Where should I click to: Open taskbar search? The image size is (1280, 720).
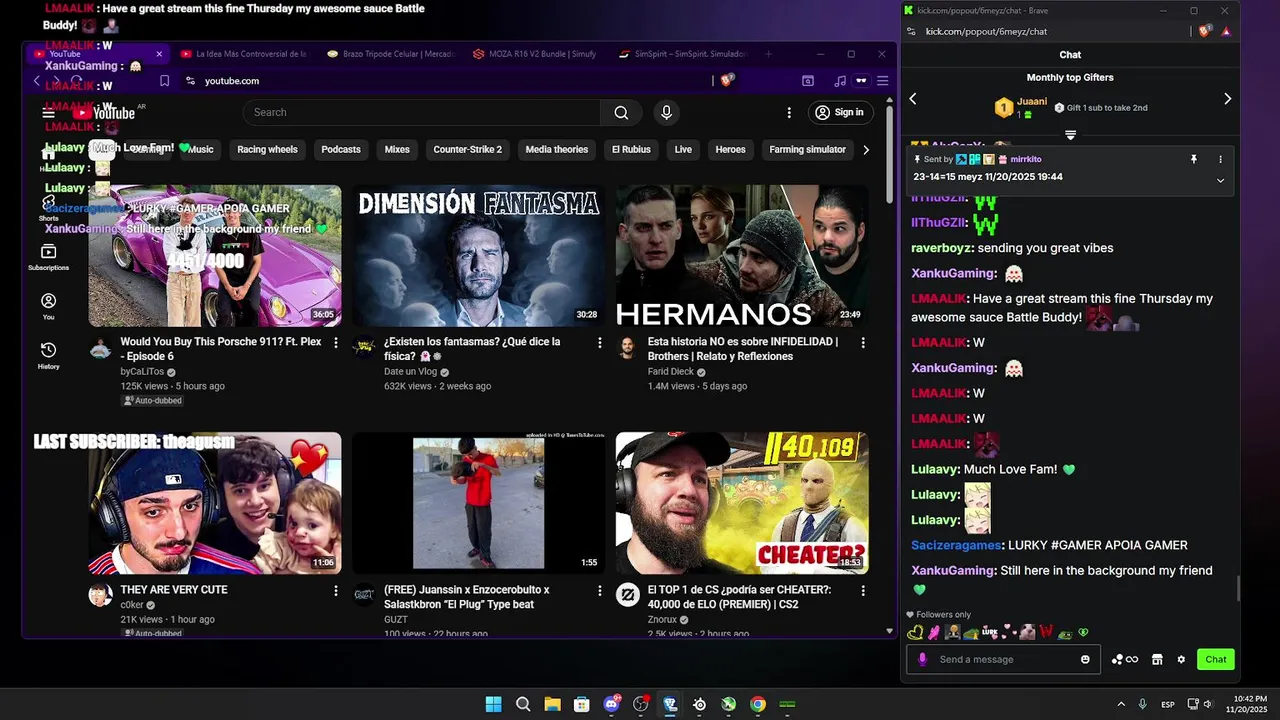[523, 704]
